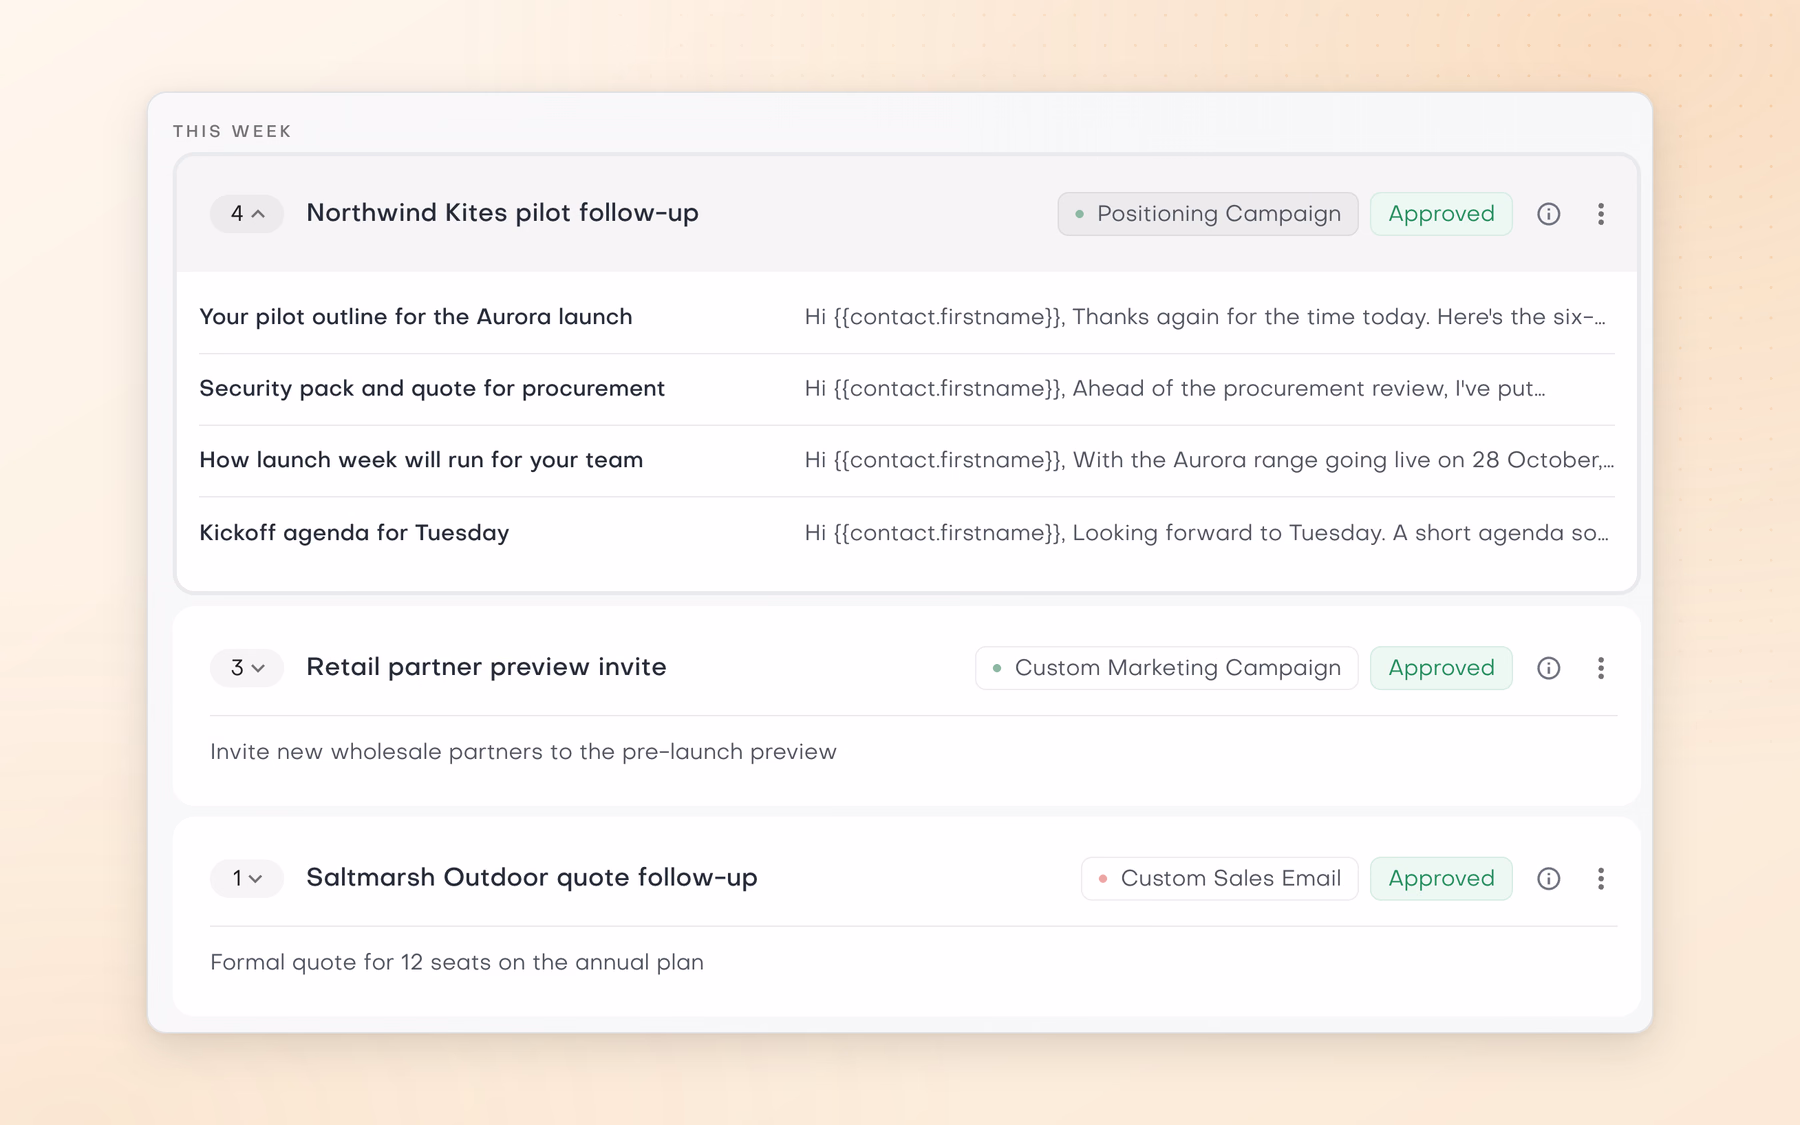Click the THIS WEEK section heading
The height and width of the screenshot is (1125, 1800).
click(x=232, y=132)
